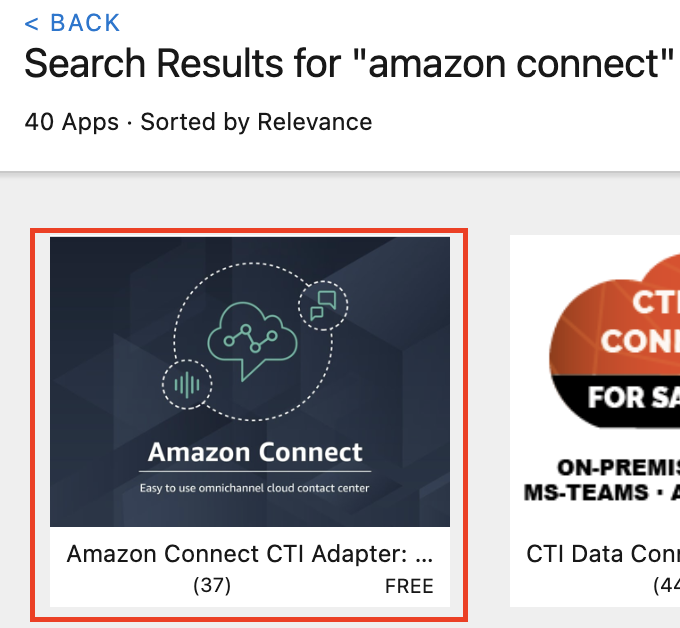Click the (37) review count
The image size is (680, 628).
(212, 585)
